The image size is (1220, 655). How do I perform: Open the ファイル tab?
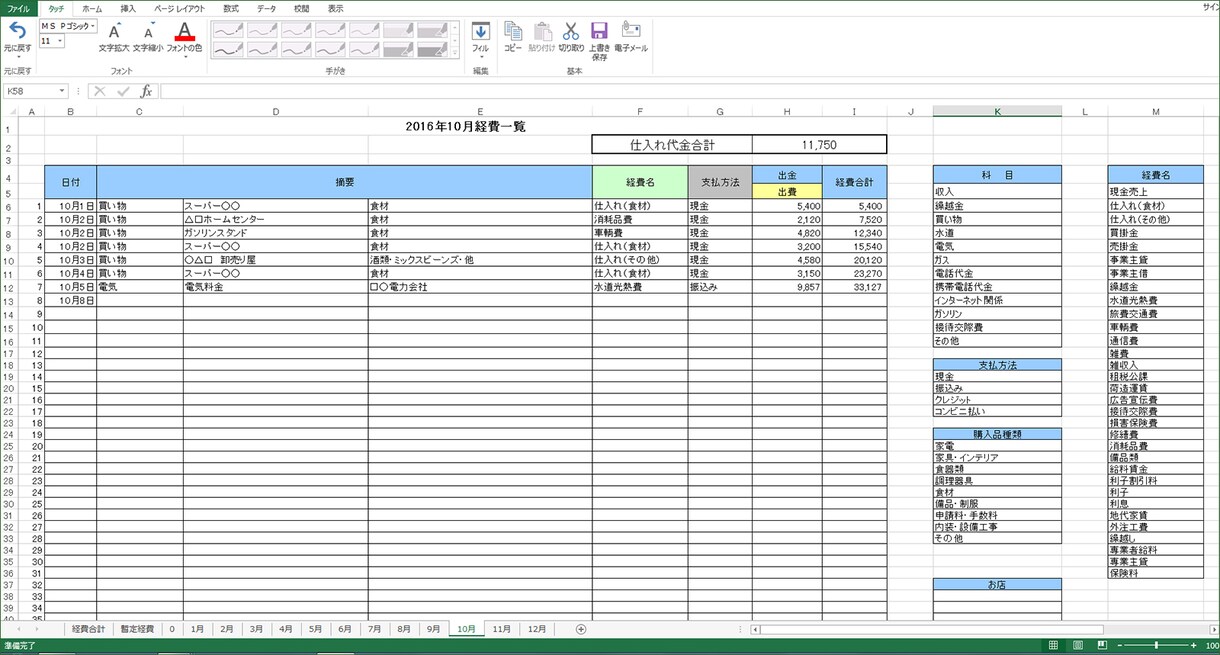pos(19,7)
